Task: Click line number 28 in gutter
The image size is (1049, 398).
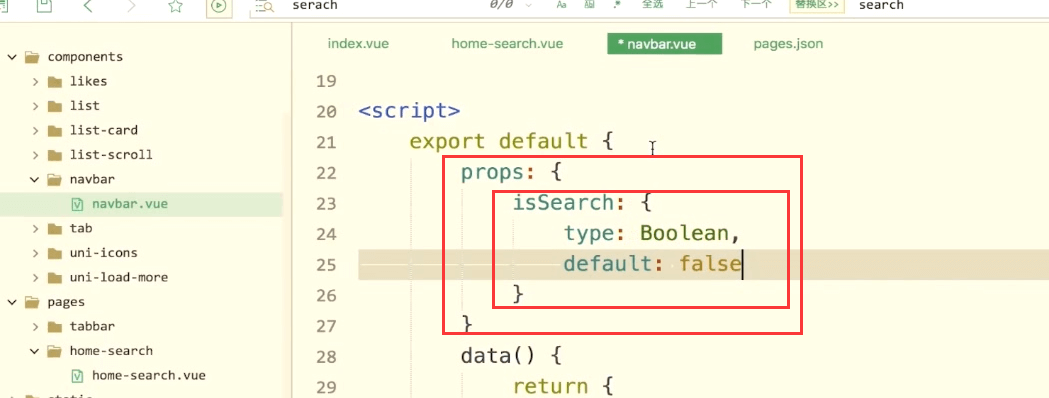Action: (326, 357)
